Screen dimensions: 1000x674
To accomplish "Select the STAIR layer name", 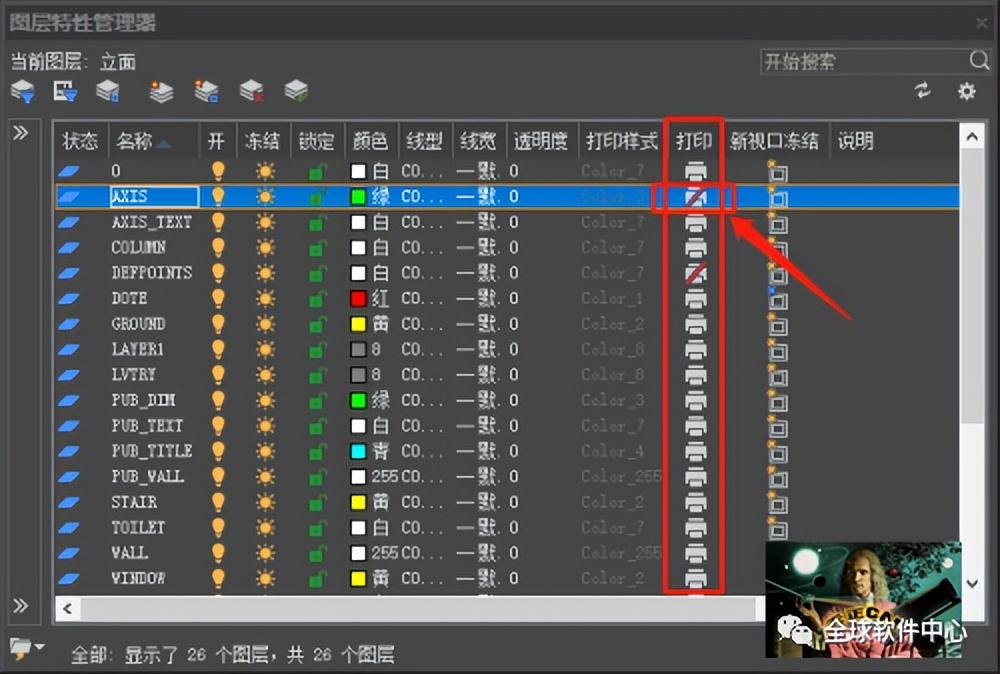I will [x=134, y=502].
